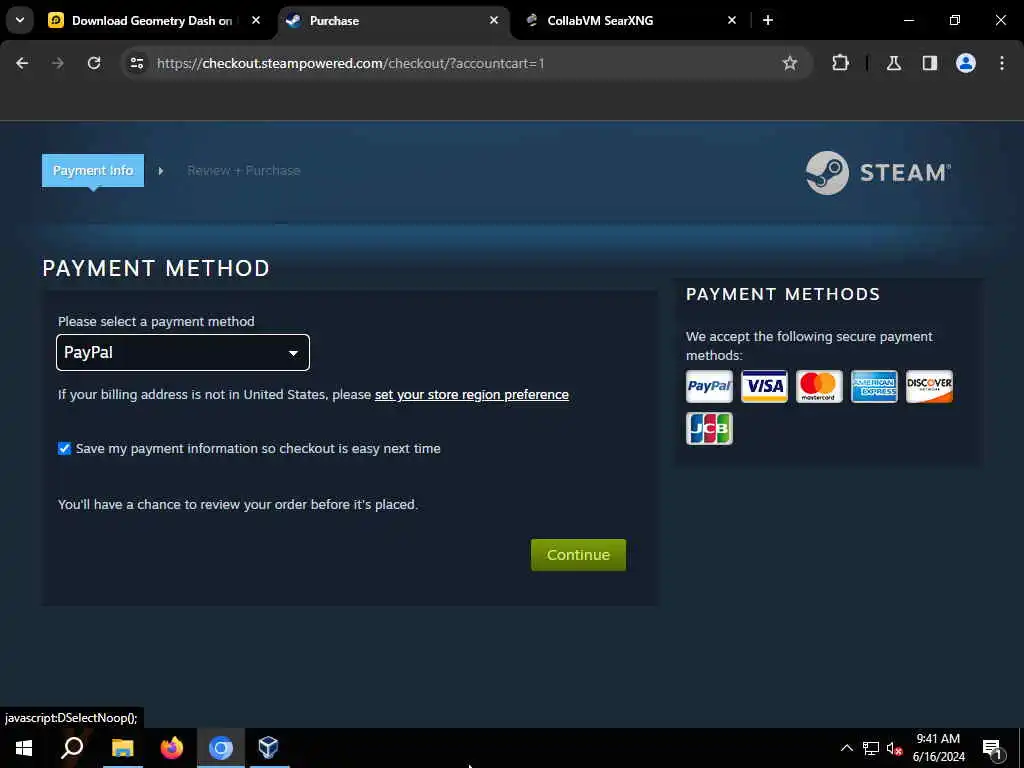Select the Payment Info step tab
1024x768 pixels.
tap(93, 170)
